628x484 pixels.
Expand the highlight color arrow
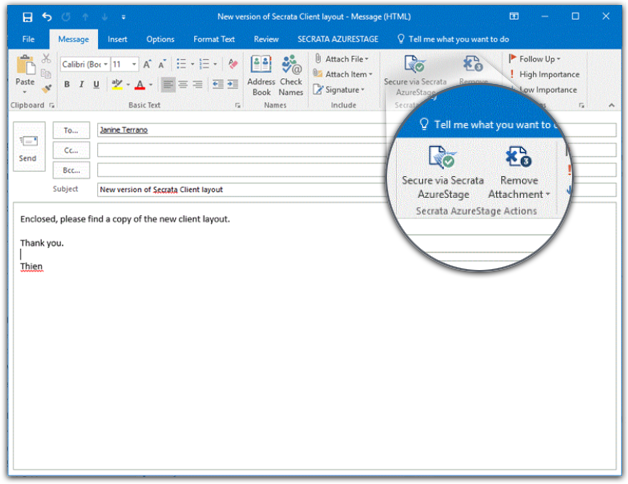[x=128, y=85]
